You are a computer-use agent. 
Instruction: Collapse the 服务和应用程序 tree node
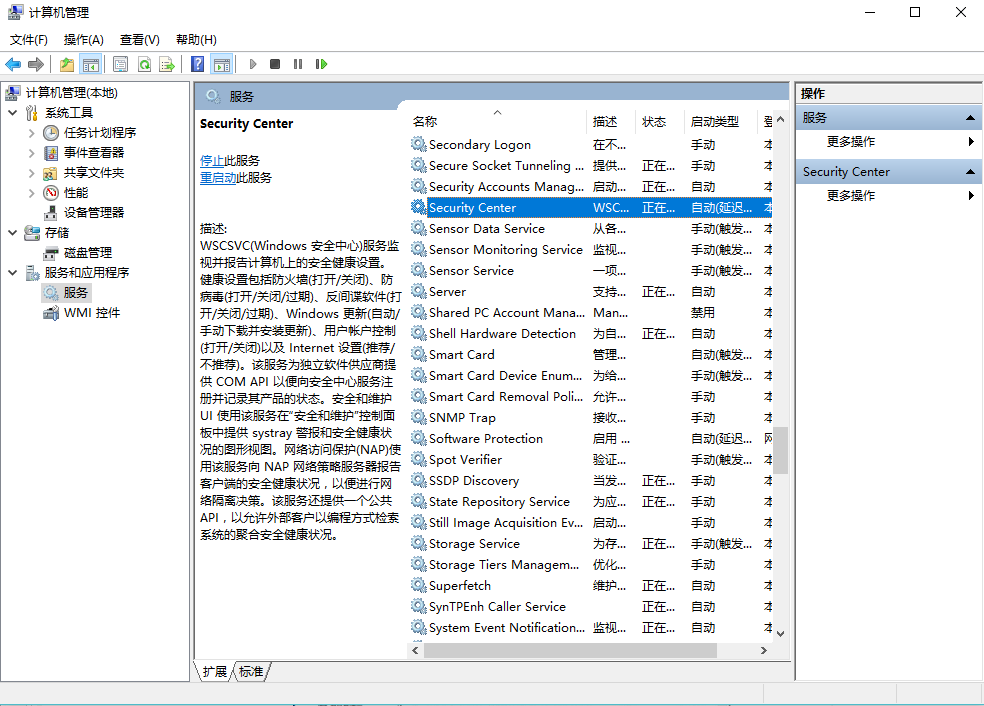click(x=13, y=272)
